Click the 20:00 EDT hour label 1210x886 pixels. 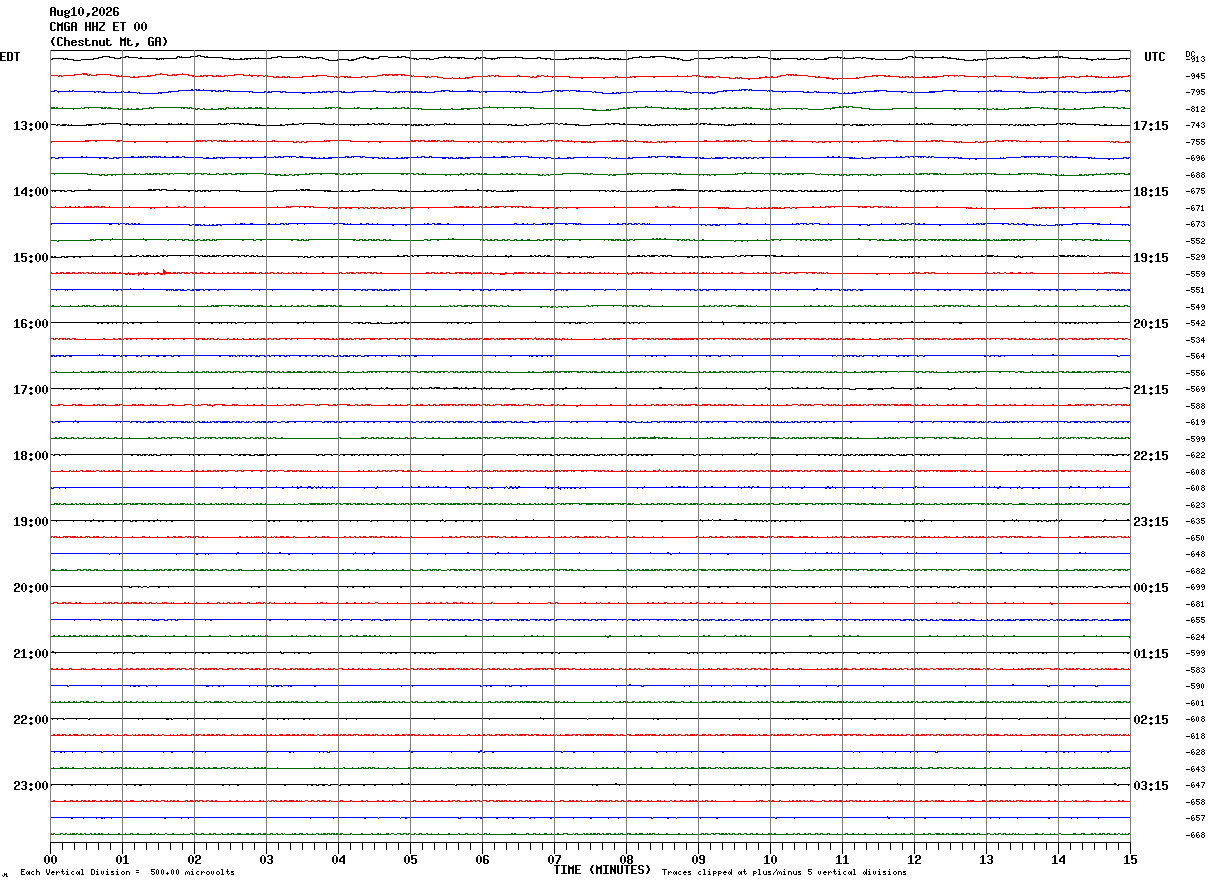coord(30,588)
